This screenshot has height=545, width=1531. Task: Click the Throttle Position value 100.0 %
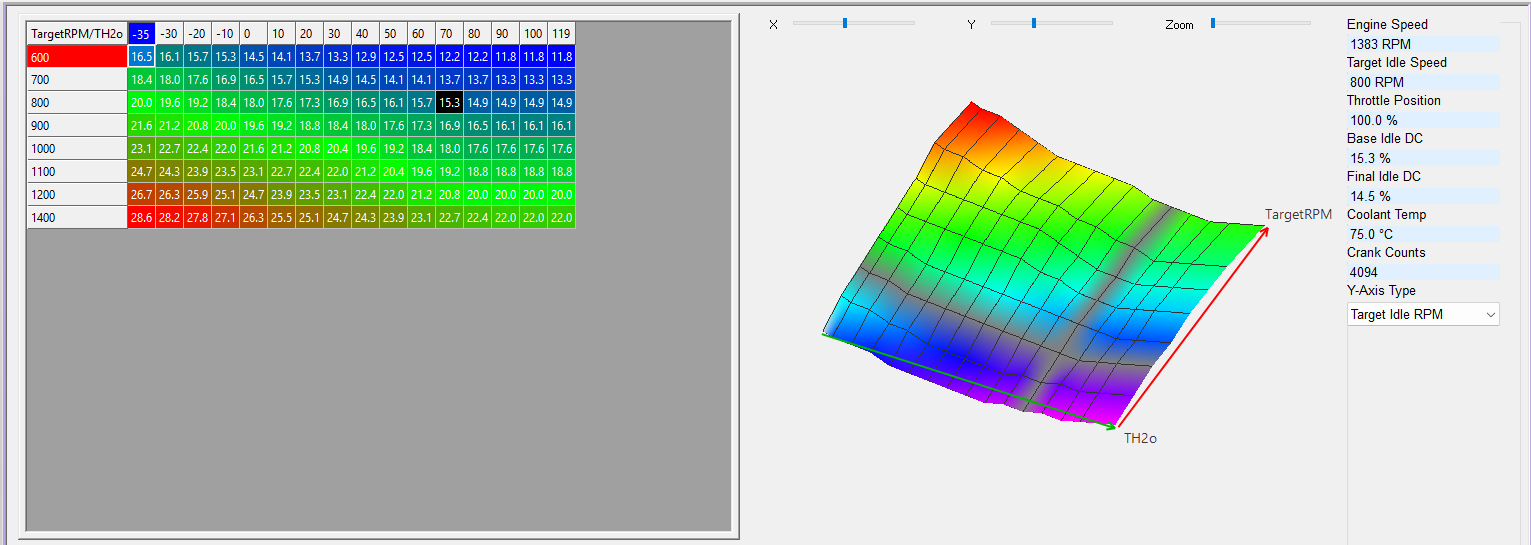(1423, 120)
